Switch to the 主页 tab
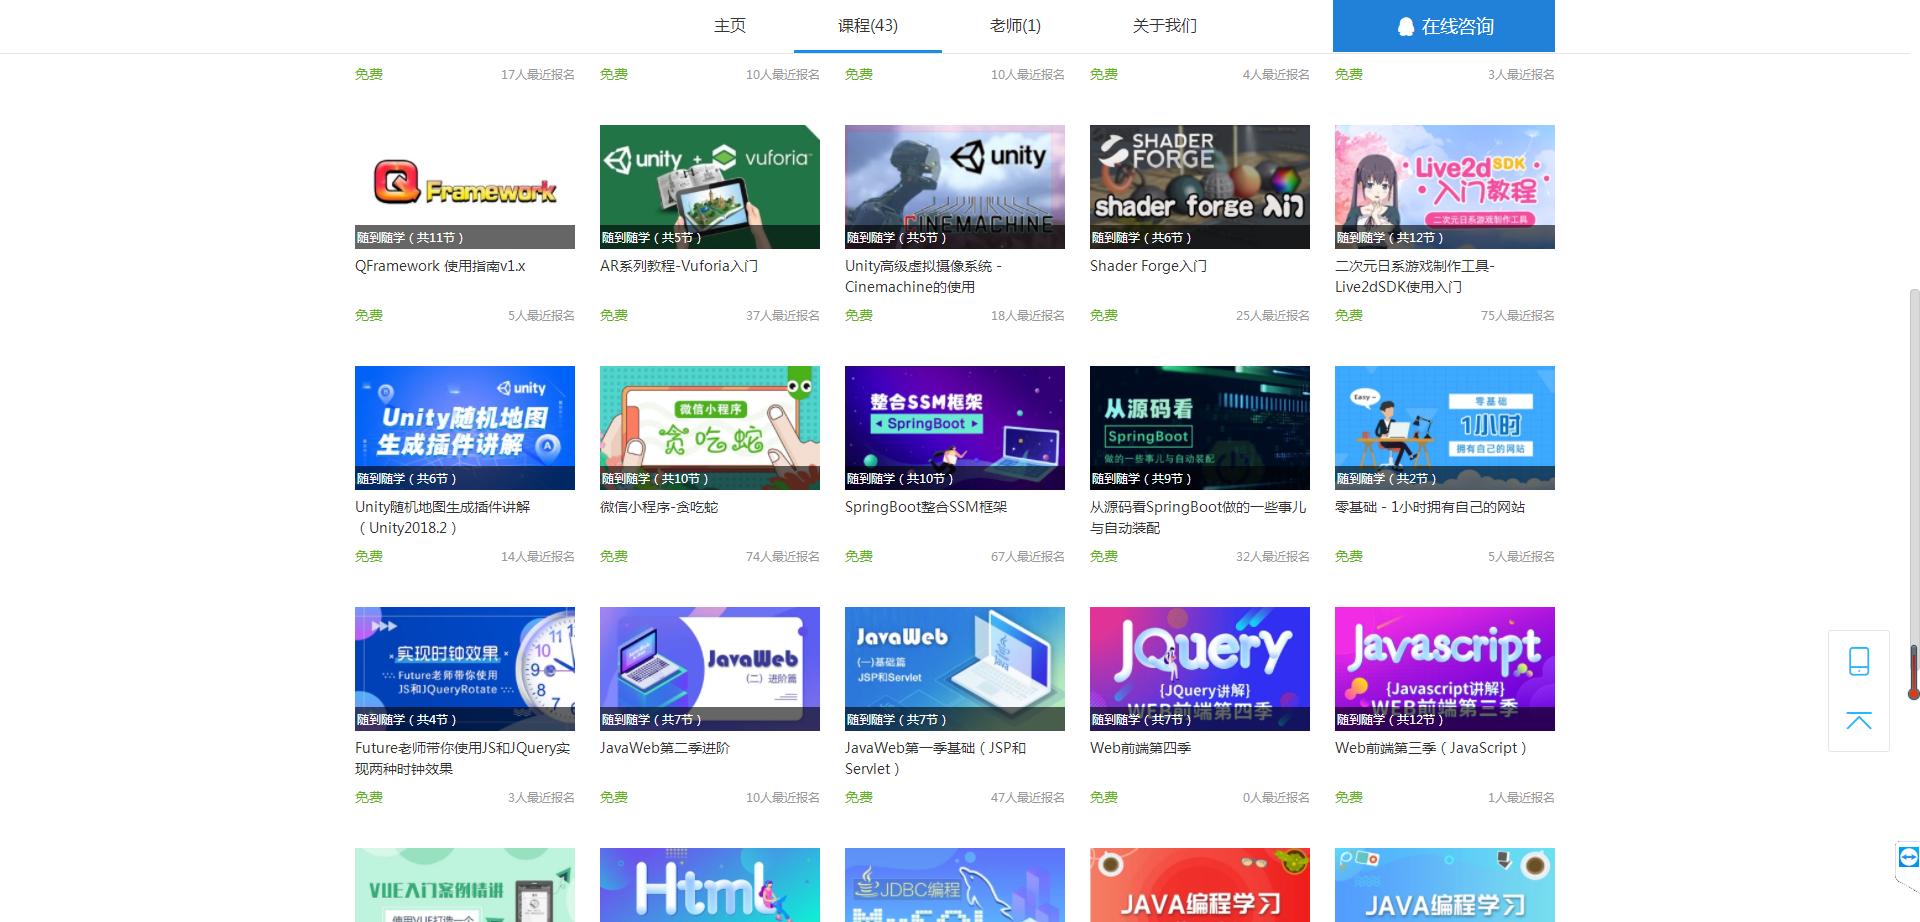Viewport: 1920px width, 922px height. point(728,26)
